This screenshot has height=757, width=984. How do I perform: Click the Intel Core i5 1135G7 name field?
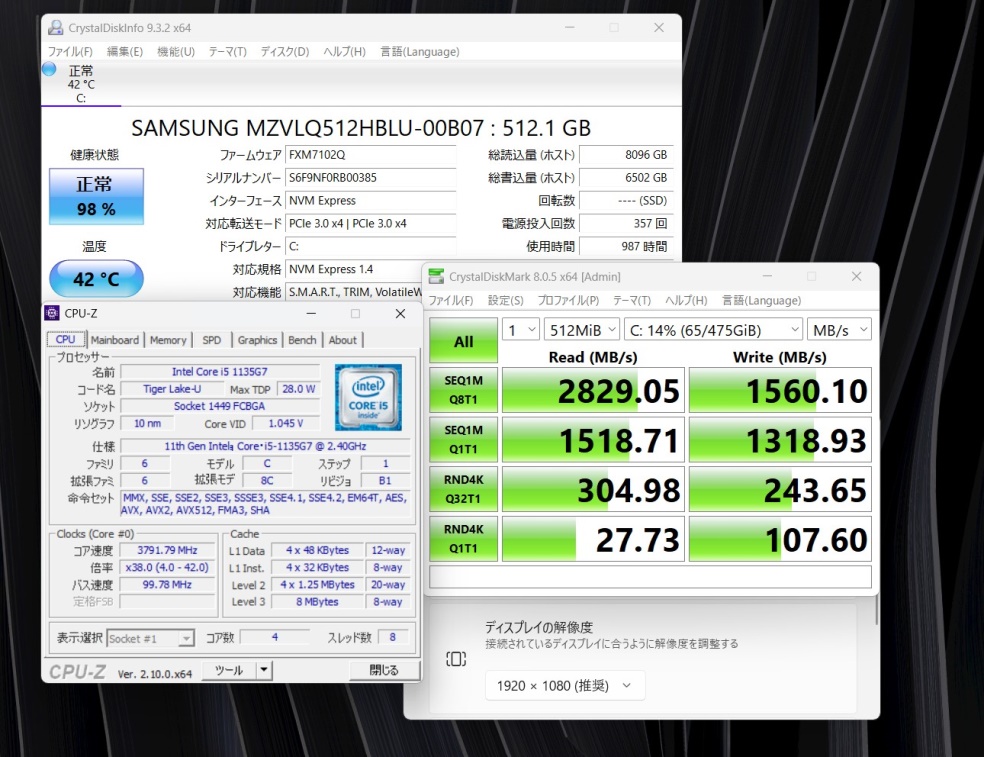tap(220, 372)
